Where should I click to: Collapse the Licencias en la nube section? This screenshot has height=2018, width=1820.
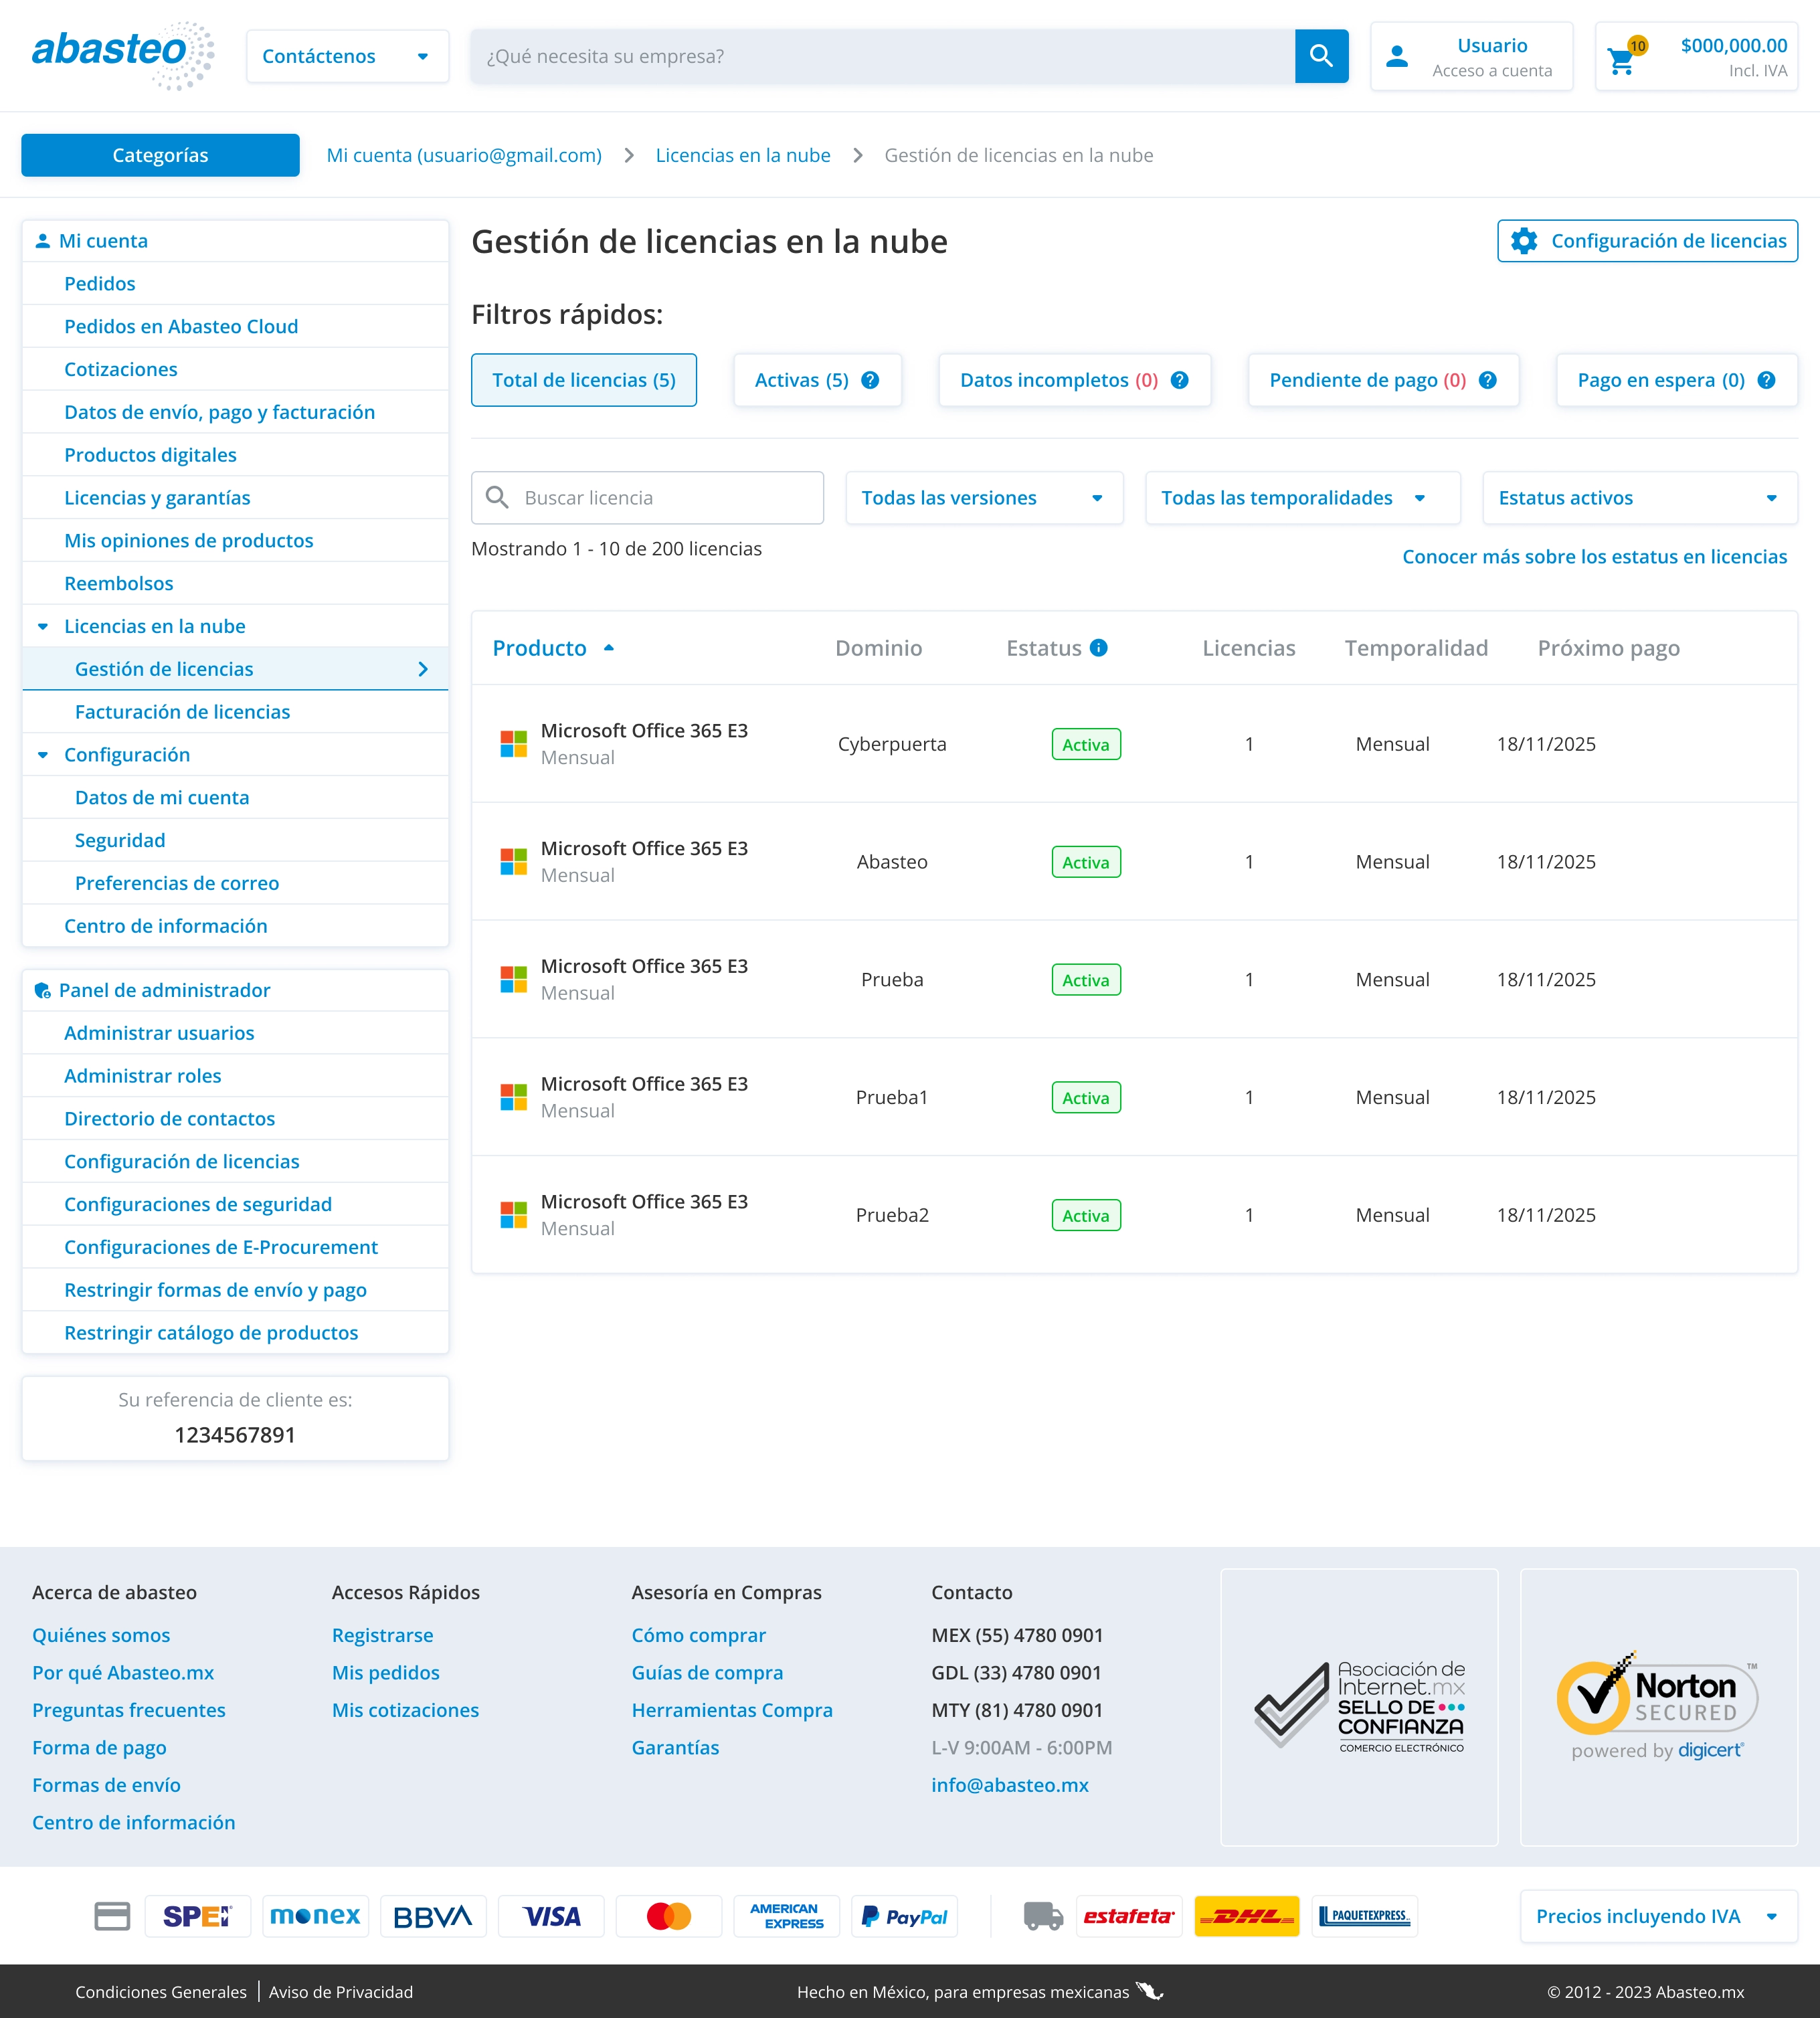pos(42,626)
